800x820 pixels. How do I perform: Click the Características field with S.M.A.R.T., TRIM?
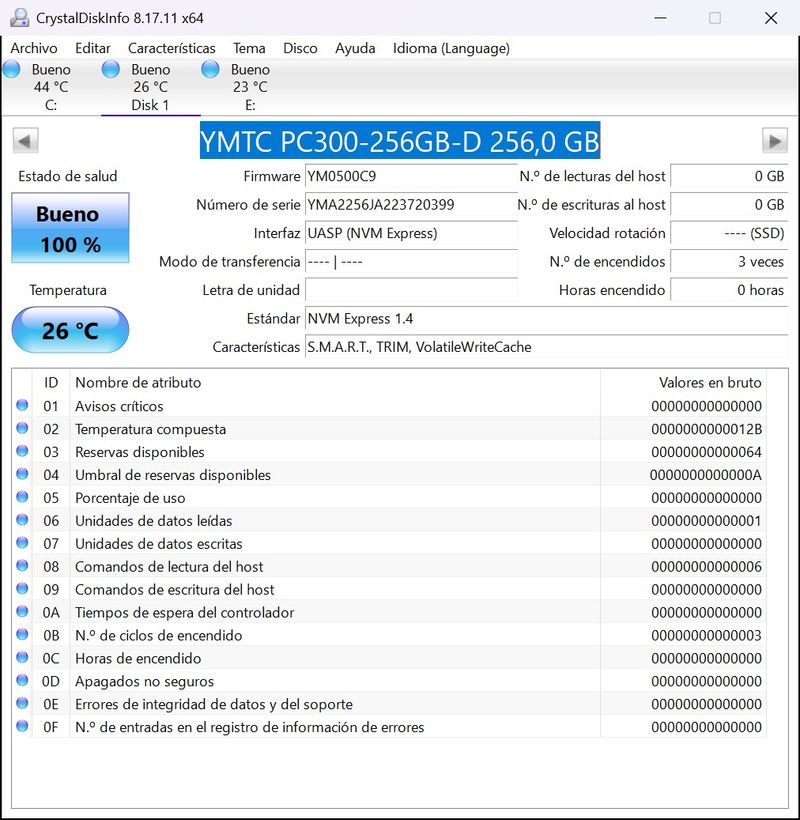click(x=546, y=347)
